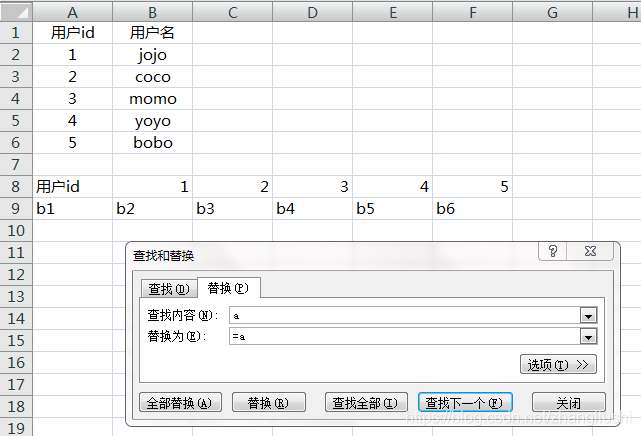Select row 17 header
This screenshot has height=436, width=641.
tap(16, 385)
